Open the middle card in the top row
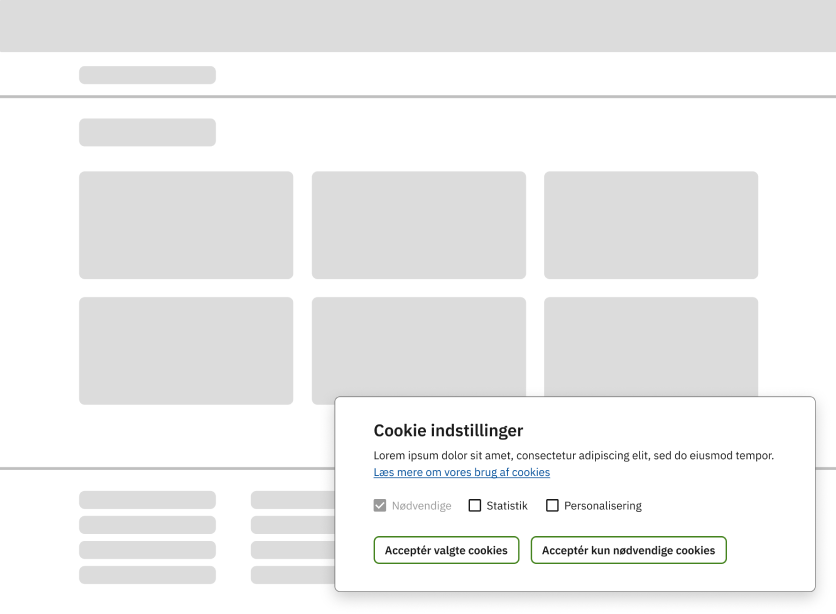 point(418,225)
